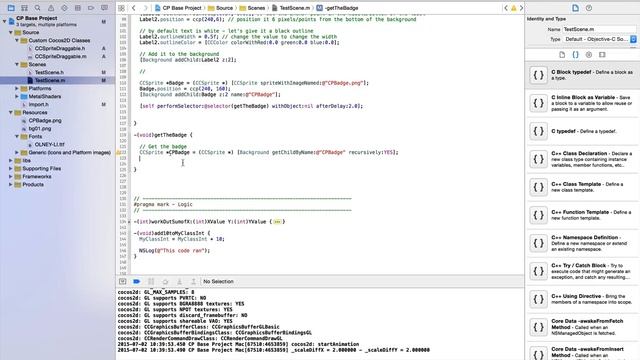Collapse the Custom Cocos2D Classes group
This screenshot has height=360, width=640.
point(17,40)
